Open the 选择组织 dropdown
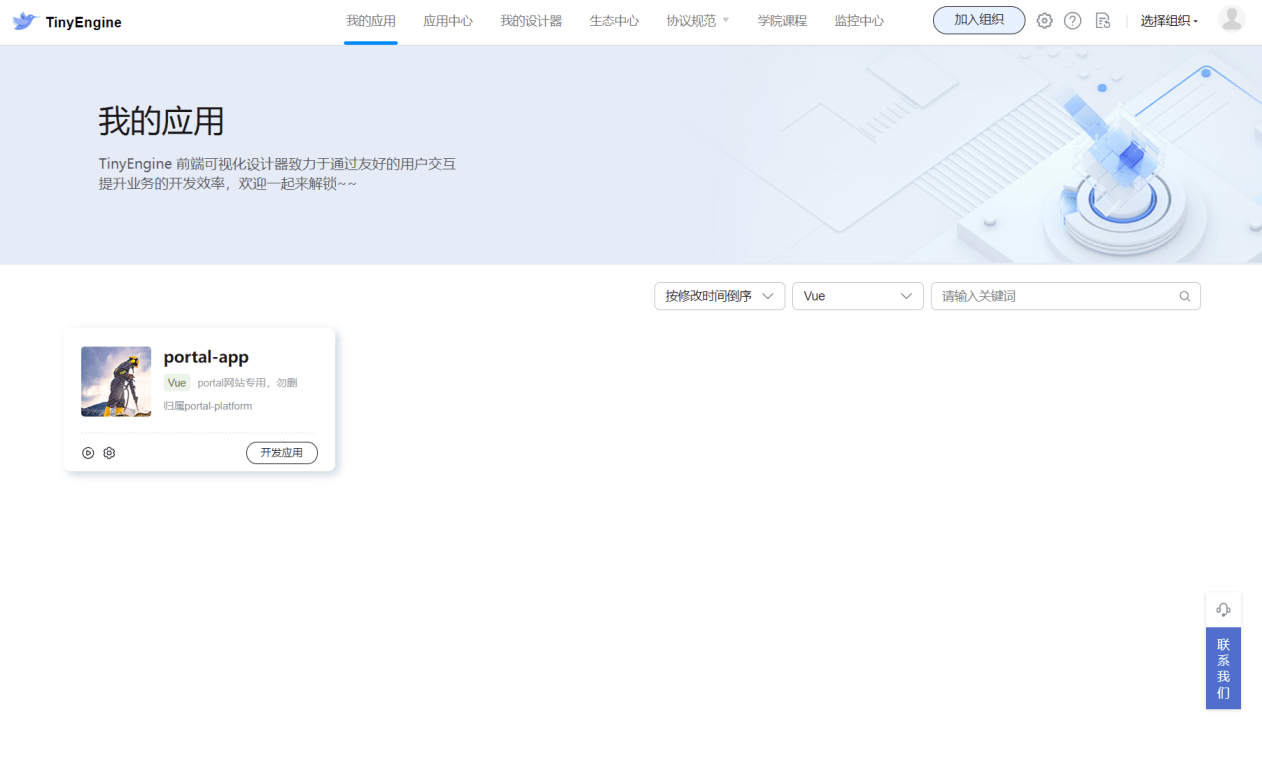Image resolution: width=1262 pixels, height=768 pixels. pyautogui.click(x=1168, y=19)
